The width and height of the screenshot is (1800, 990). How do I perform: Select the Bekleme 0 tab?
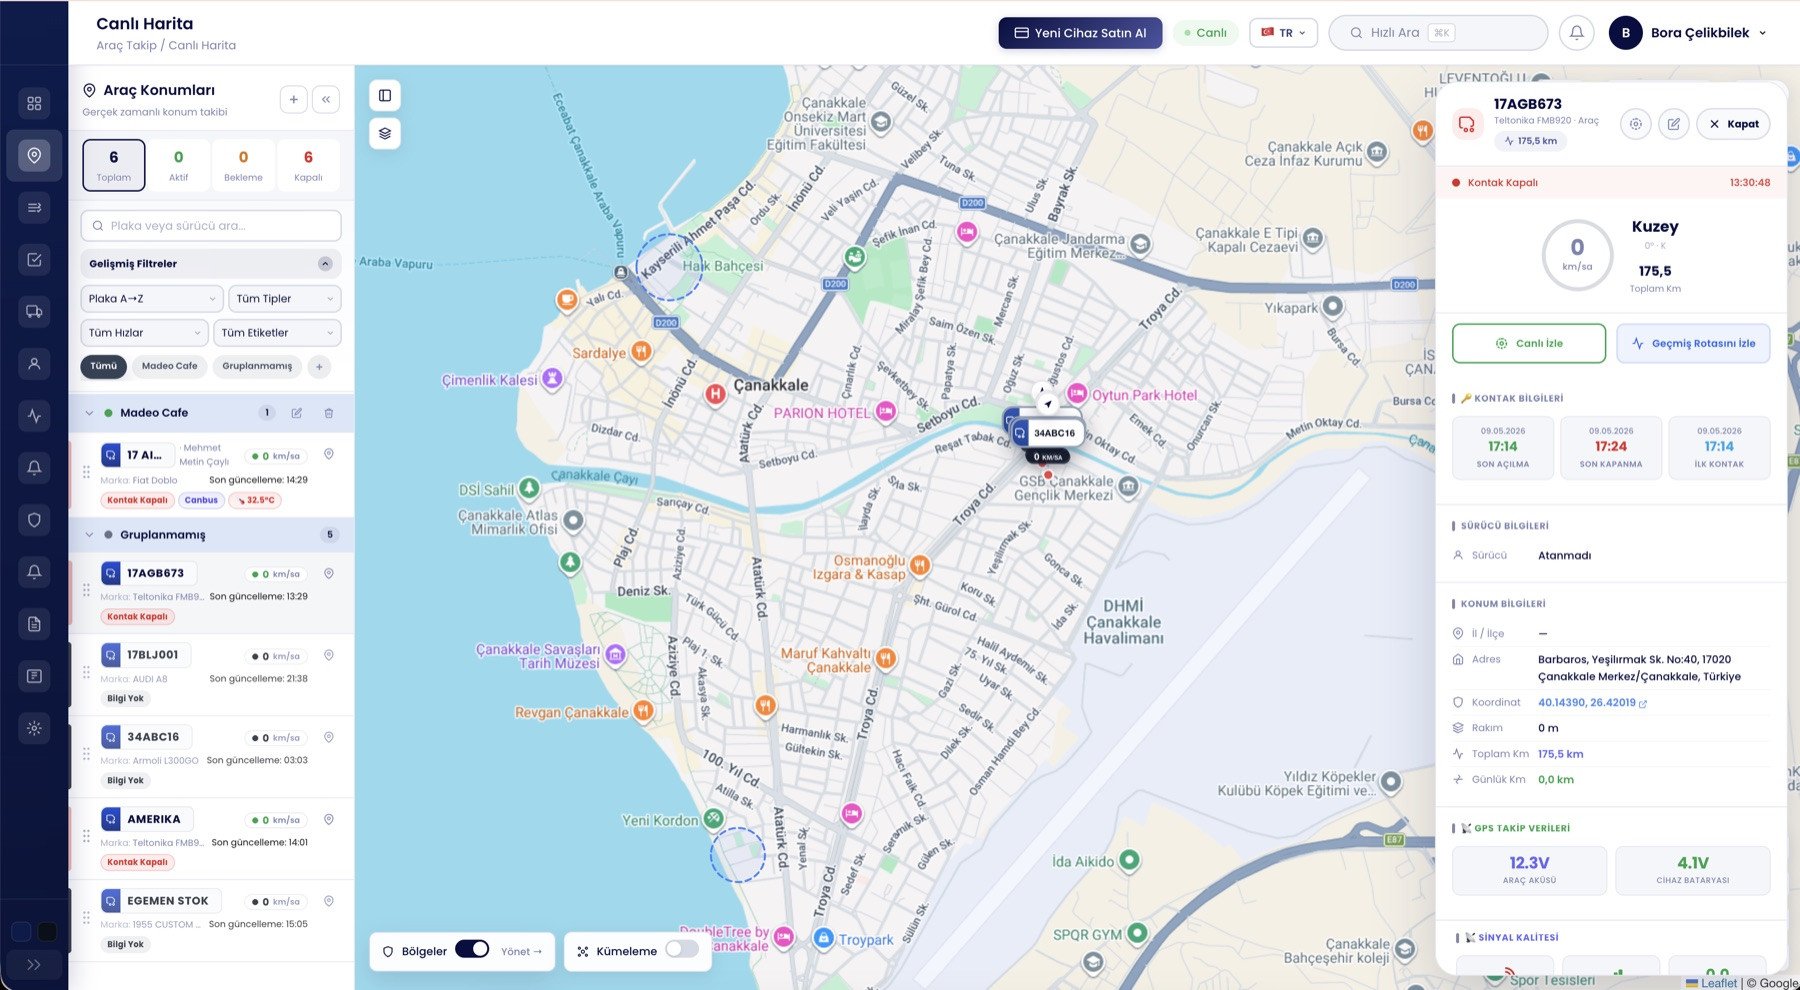pos(243,165)
